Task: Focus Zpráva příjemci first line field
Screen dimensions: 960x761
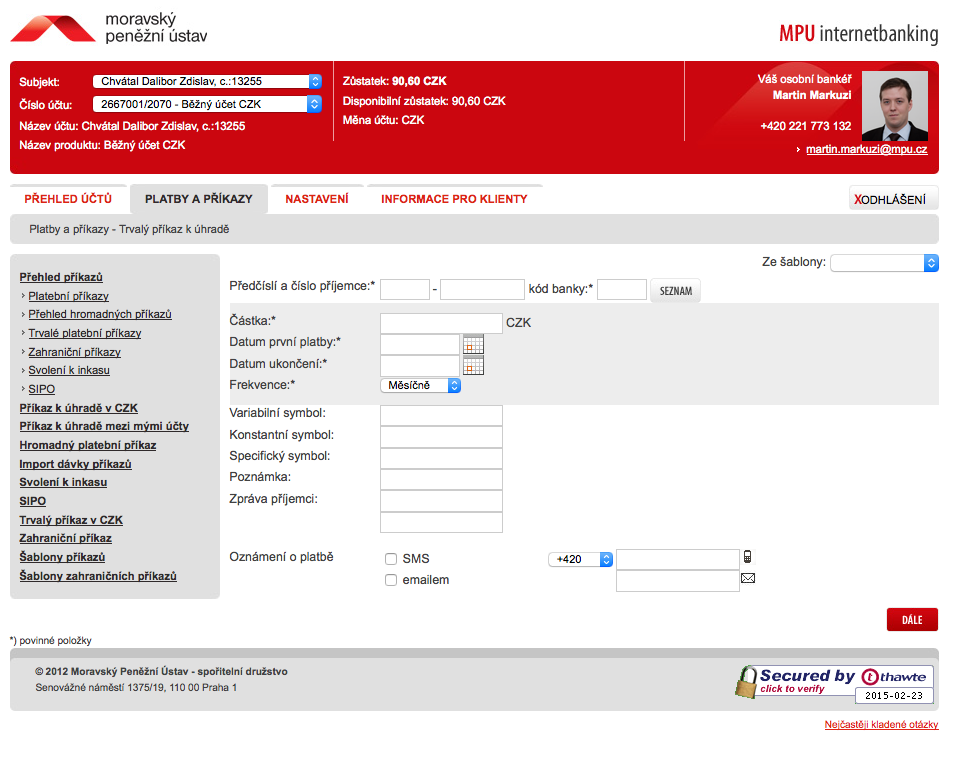Action: 441,501
